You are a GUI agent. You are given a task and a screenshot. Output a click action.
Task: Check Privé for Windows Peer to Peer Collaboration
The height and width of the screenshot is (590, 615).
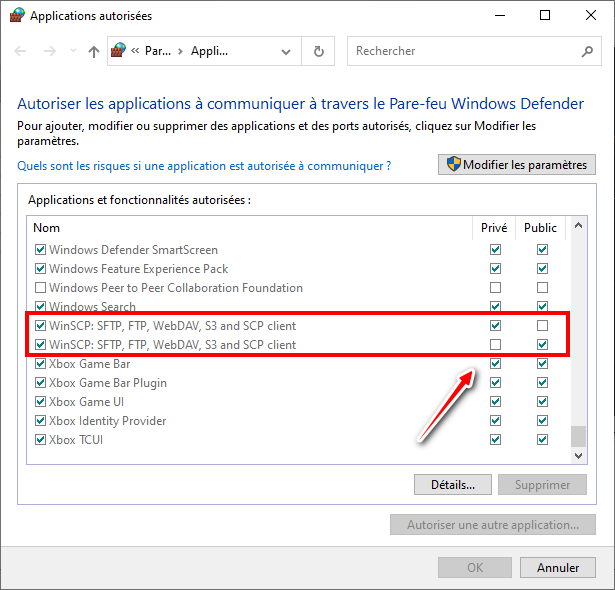[495, 288]
